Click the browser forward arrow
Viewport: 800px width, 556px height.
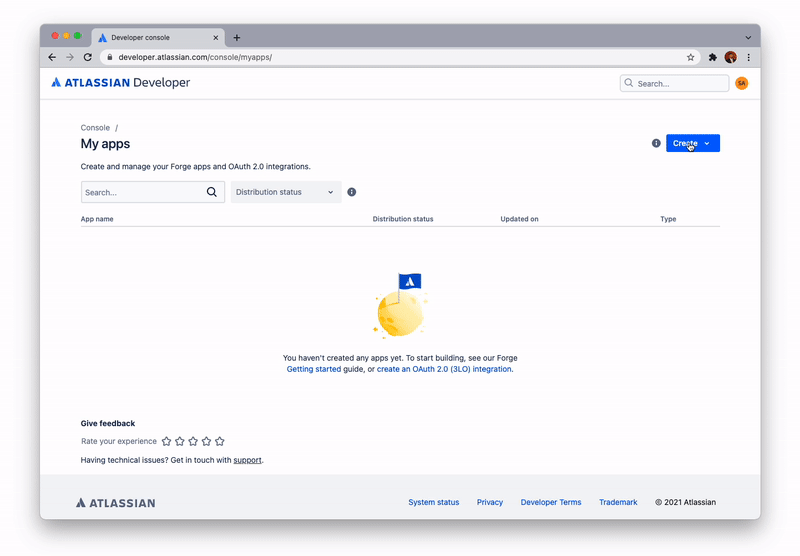click(70, 57)
